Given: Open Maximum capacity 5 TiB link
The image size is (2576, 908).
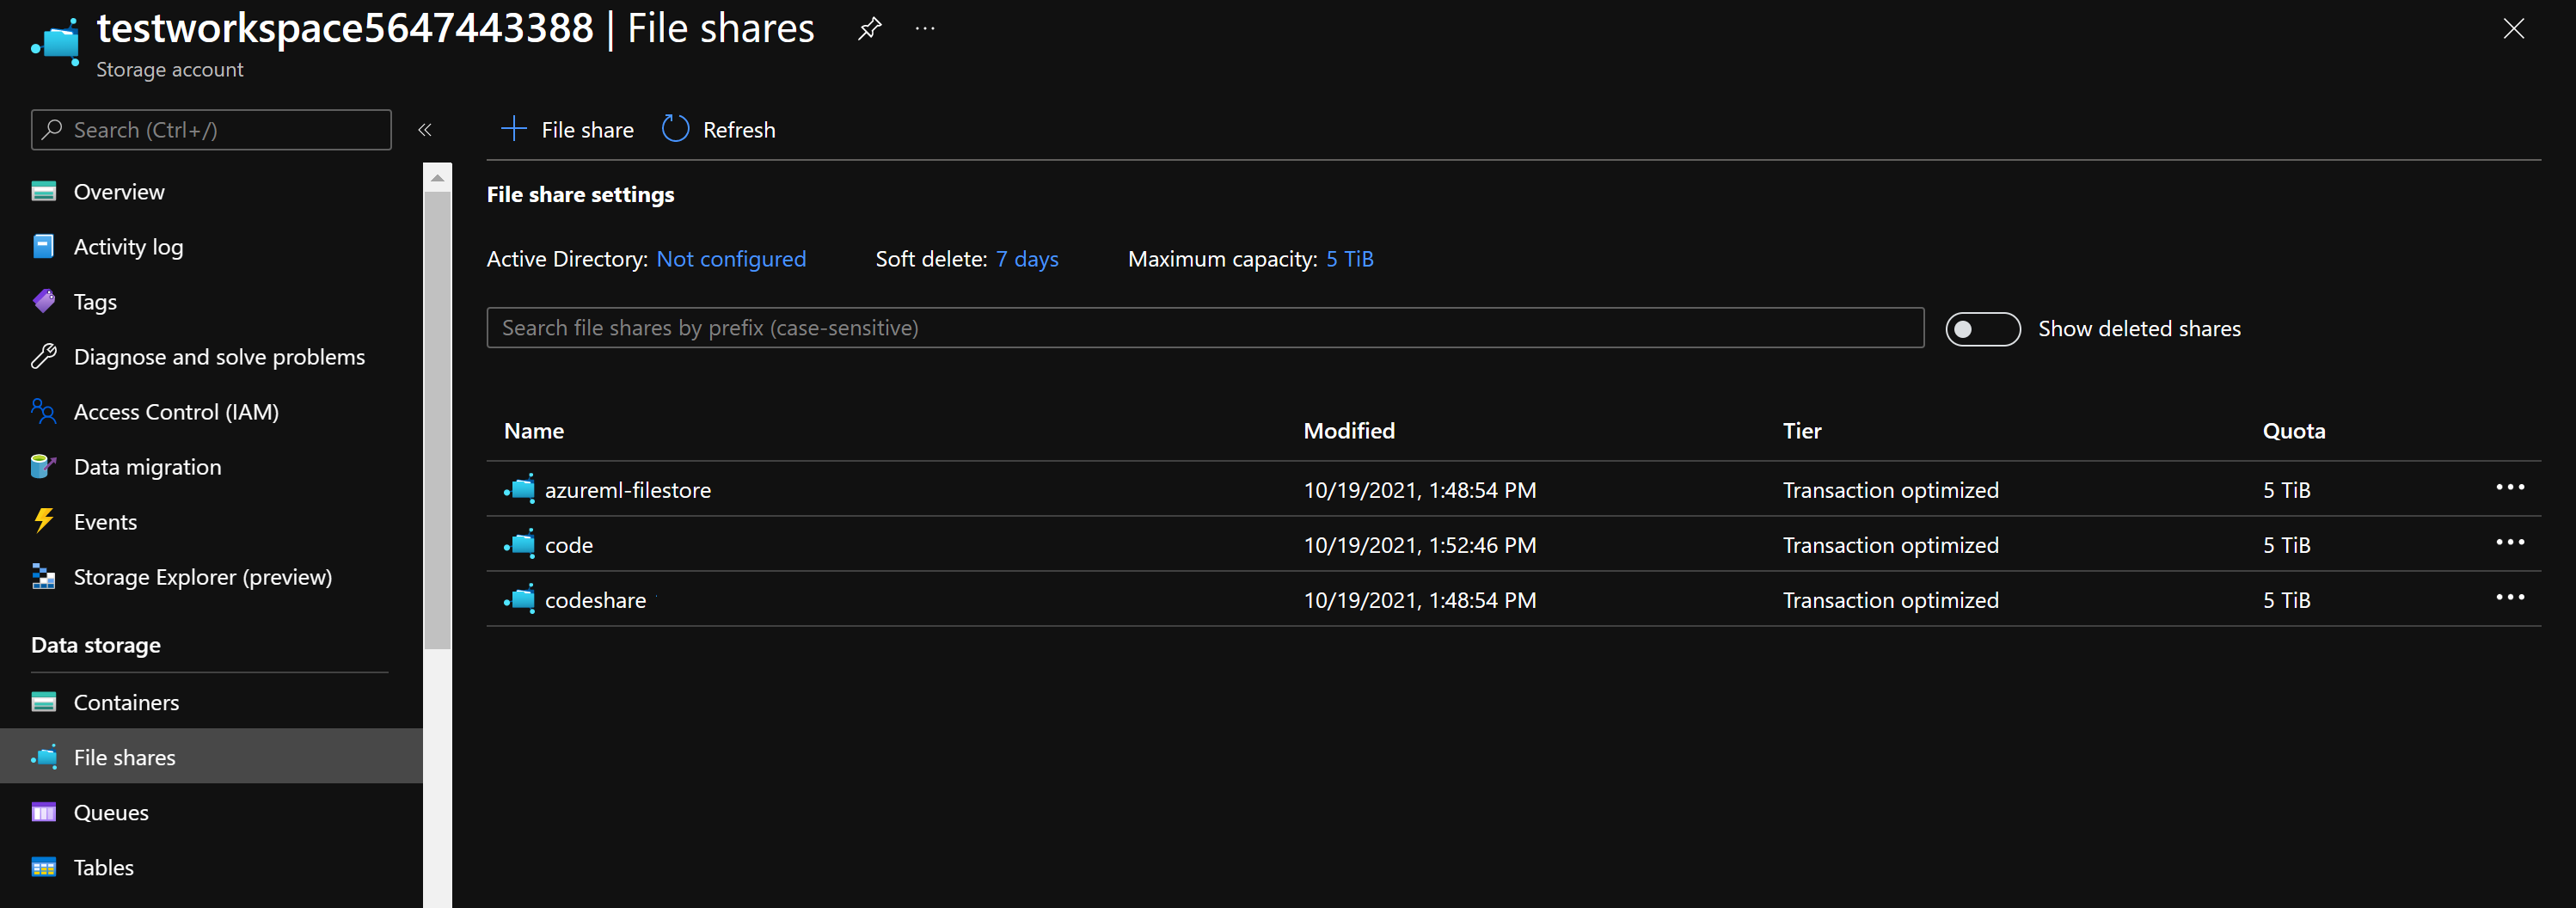Looking at the screenshot, I should [x=1350, y=259].
